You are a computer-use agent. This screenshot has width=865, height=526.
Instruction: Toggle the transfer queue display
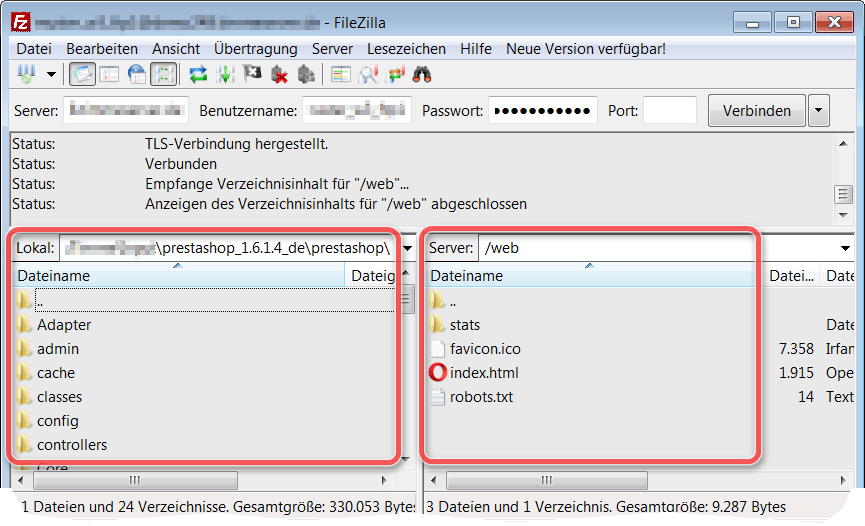[x=163, y=74]
